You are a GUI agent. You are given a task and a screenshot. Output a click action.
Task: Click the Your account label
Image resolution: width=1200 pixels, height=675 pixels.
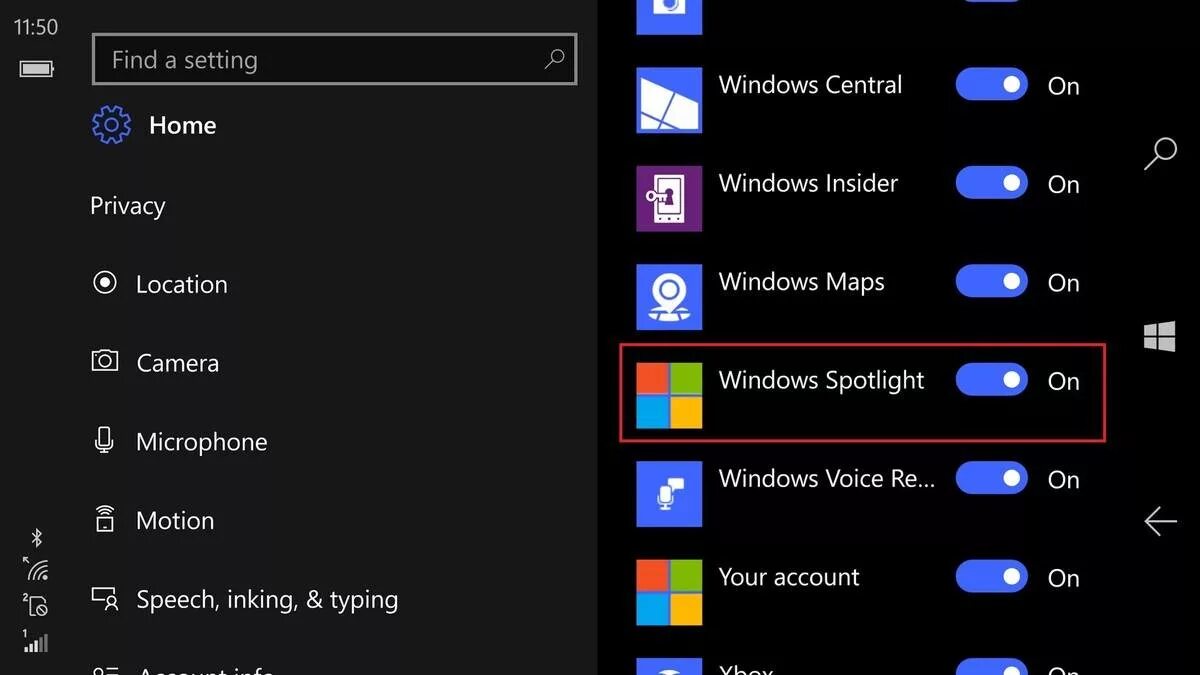789,577
